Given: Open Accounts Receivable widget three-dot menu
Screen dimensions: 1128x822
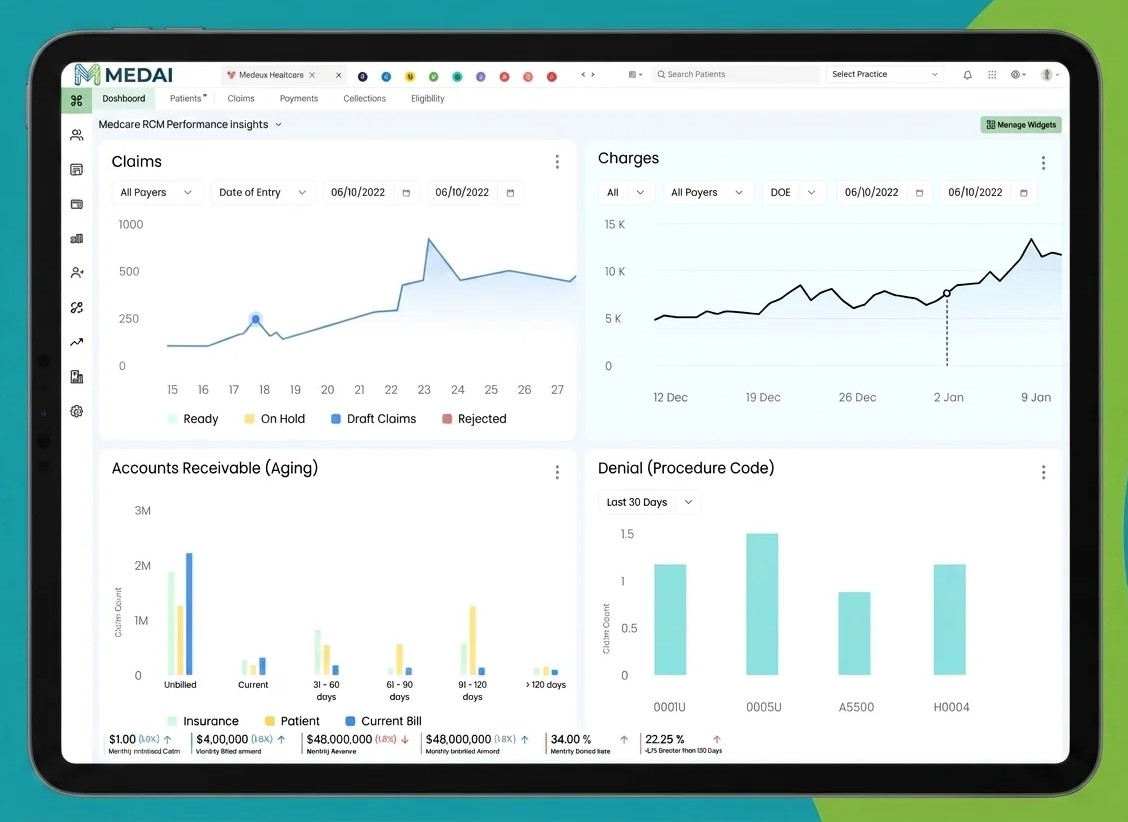Looking at the screenshot, I should coord(557,472).
